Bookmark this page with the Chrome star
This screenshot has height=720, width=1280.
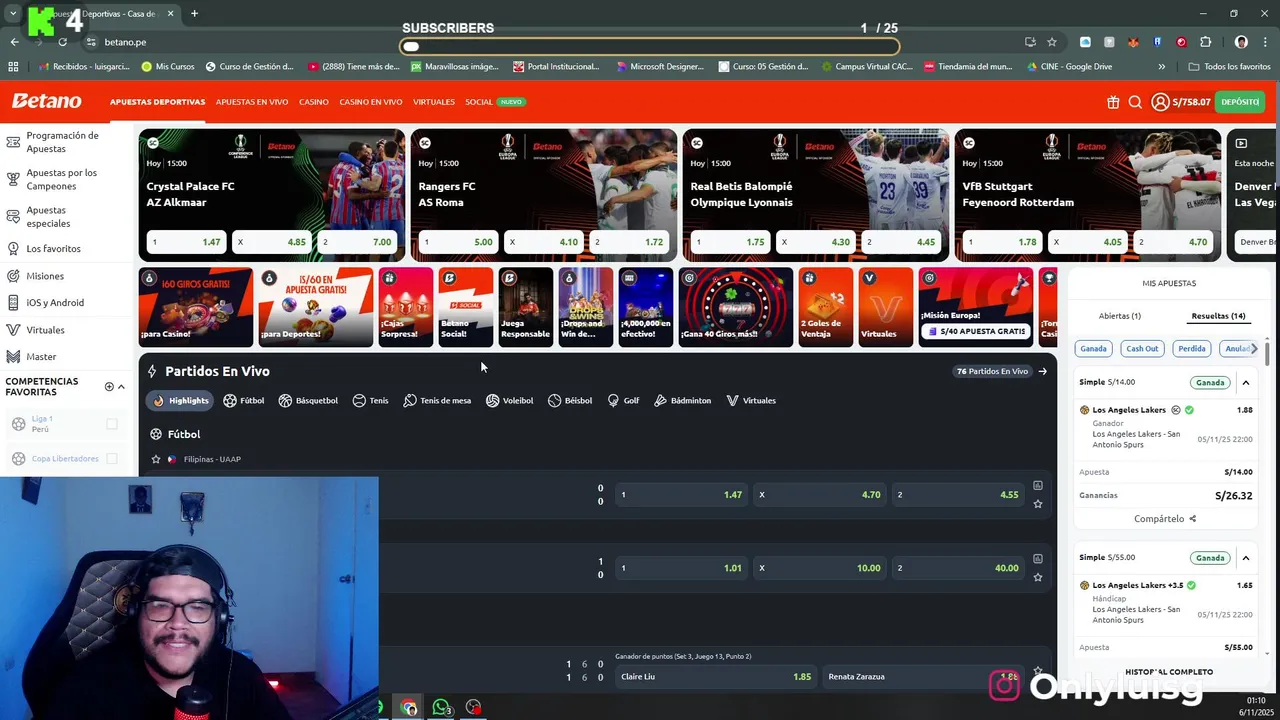click(x=1052, y=42)
